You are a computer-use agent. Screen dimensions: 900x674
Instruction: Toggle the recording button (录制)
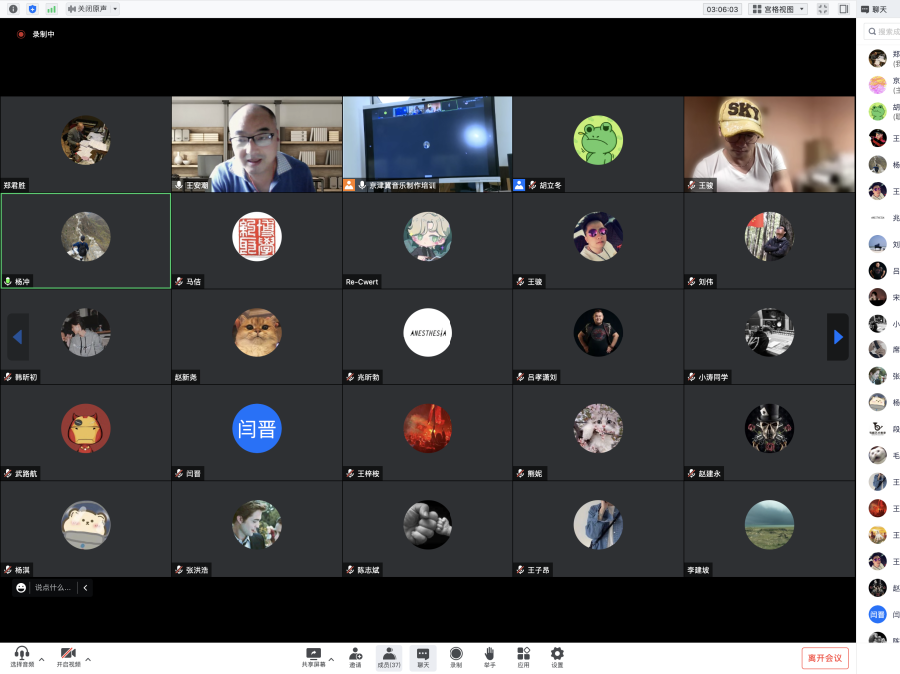coord(456,657)
